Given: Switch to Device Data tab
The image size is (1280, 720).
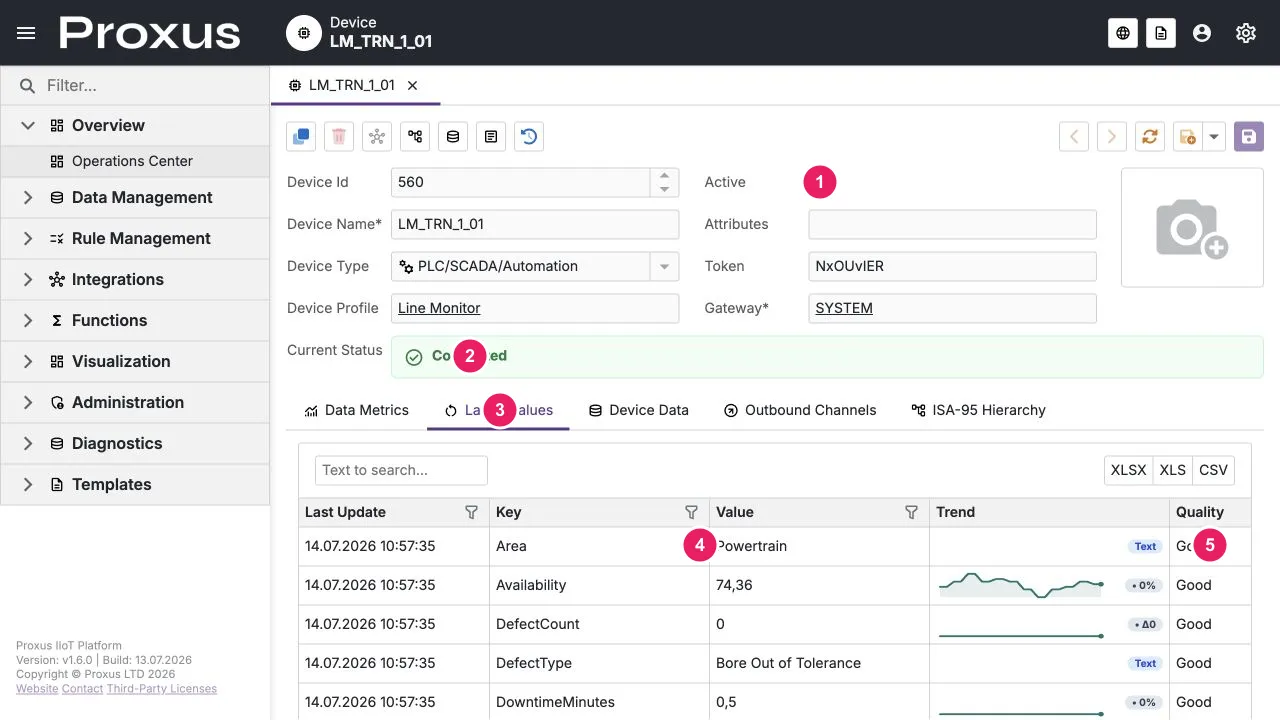Looking at the screenshot, I should point(639,410).
